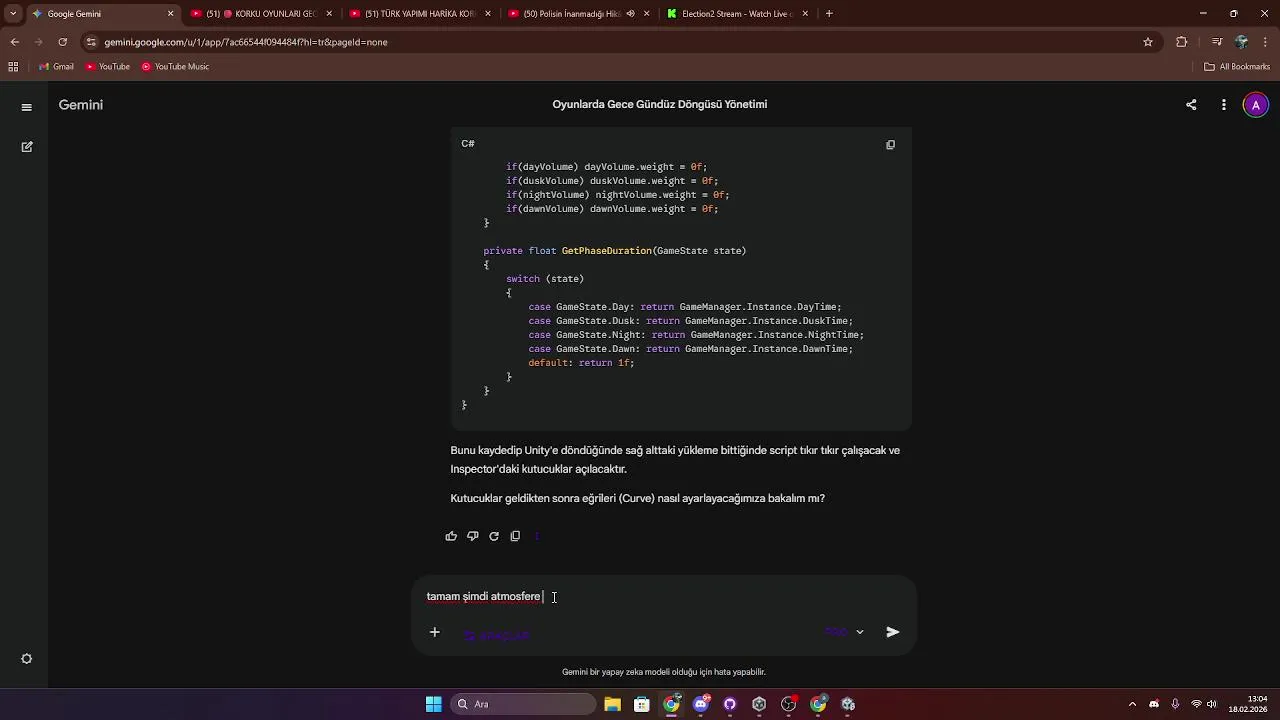The width and height of the screenshot is (1280, 720).
Task: Send the typed message
Action: pyautogui.click(x=893, y=632)
